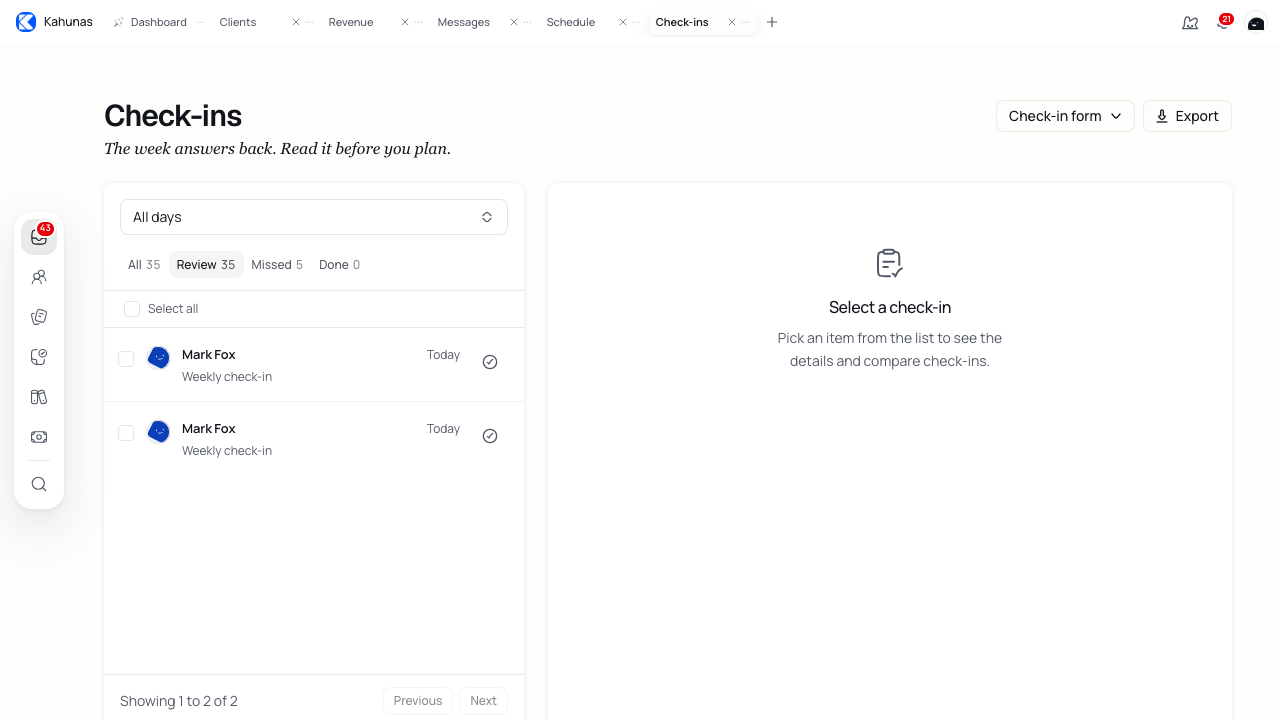1280x720 pixels.
Task: Open notifications with 21 badge
Action: tap(1223, 22)
